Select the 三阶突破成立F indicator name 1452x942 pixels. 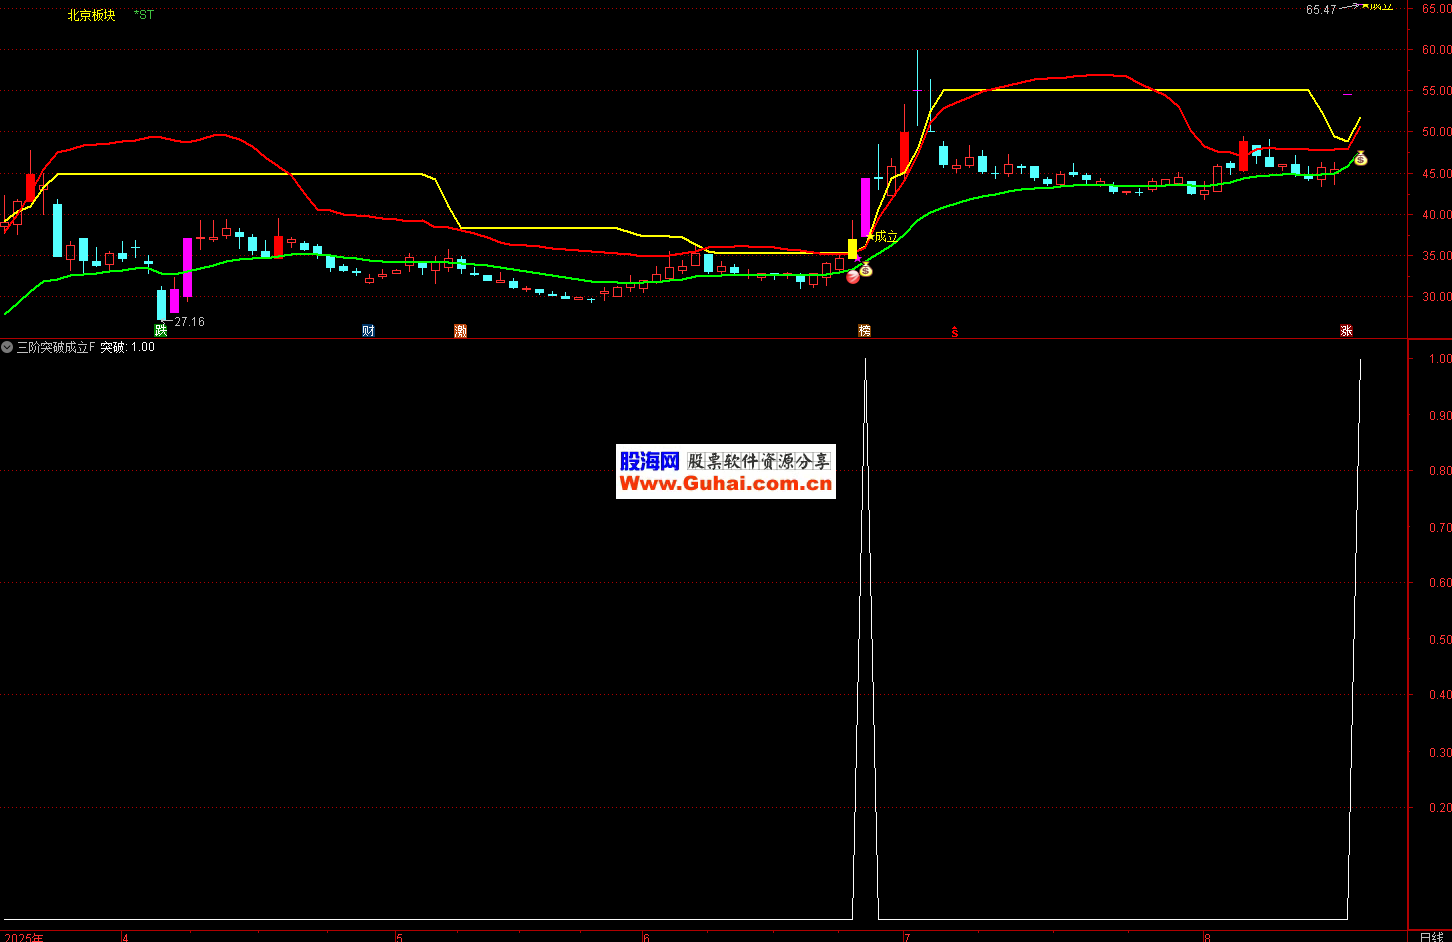(x=56, y=347)
